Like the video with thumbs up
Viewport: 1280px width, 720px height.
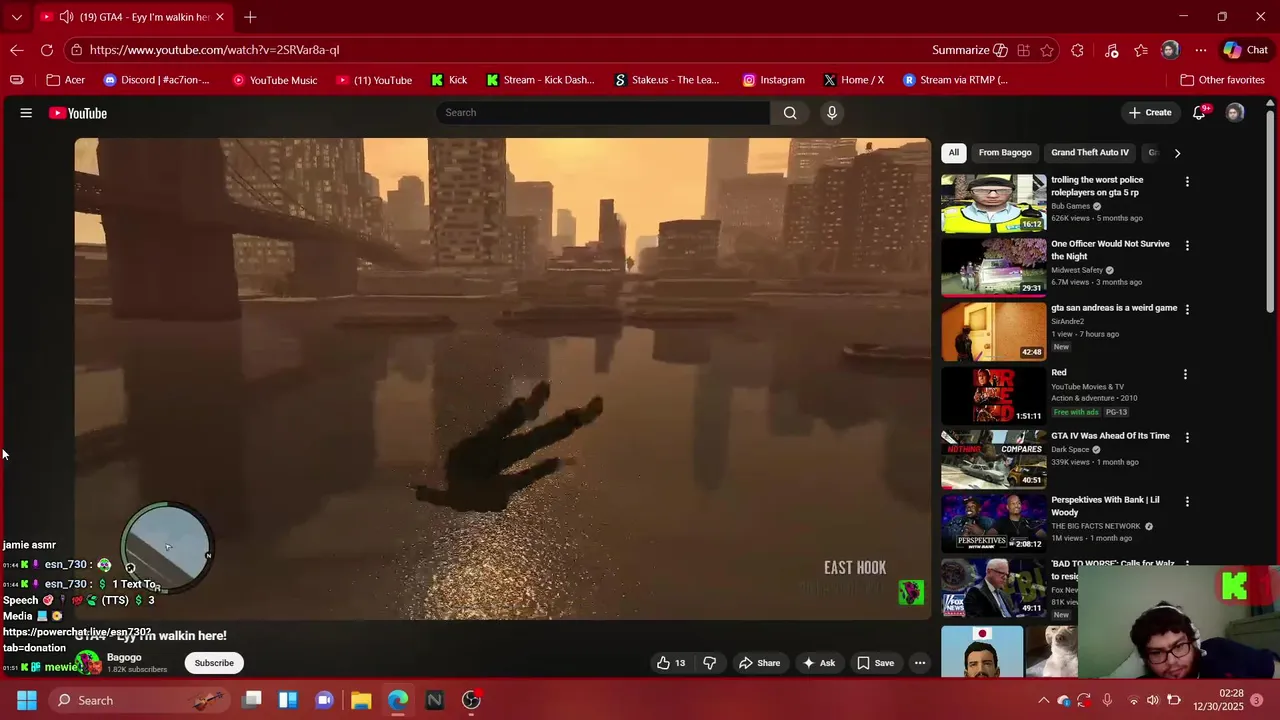click(671, 663)
